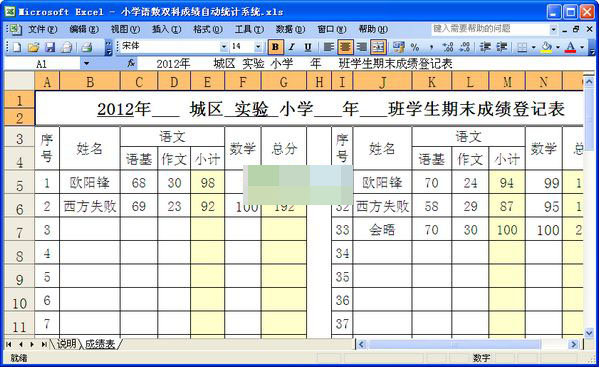
Task: Click the Select All corner button
Action: click(x=19, y=81)
